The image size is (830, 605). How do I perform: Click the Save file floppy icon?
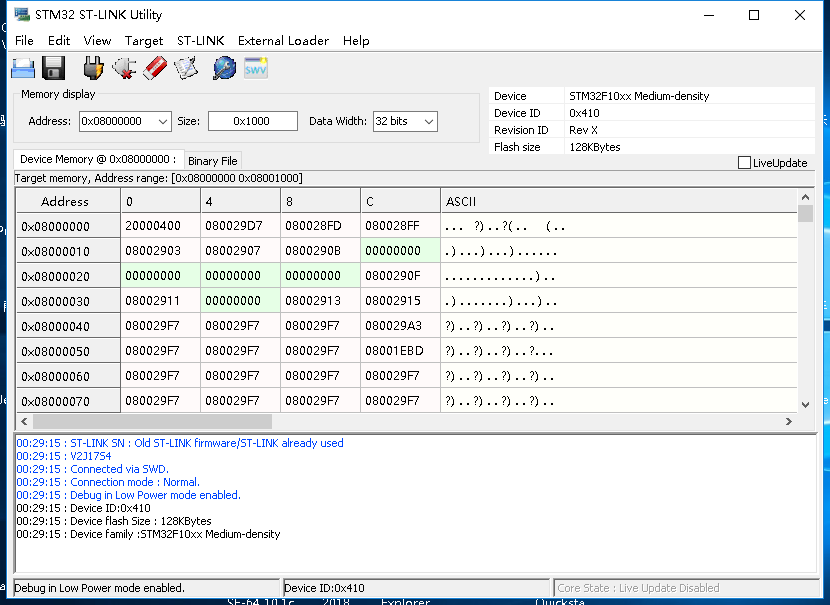pos(53,68)
